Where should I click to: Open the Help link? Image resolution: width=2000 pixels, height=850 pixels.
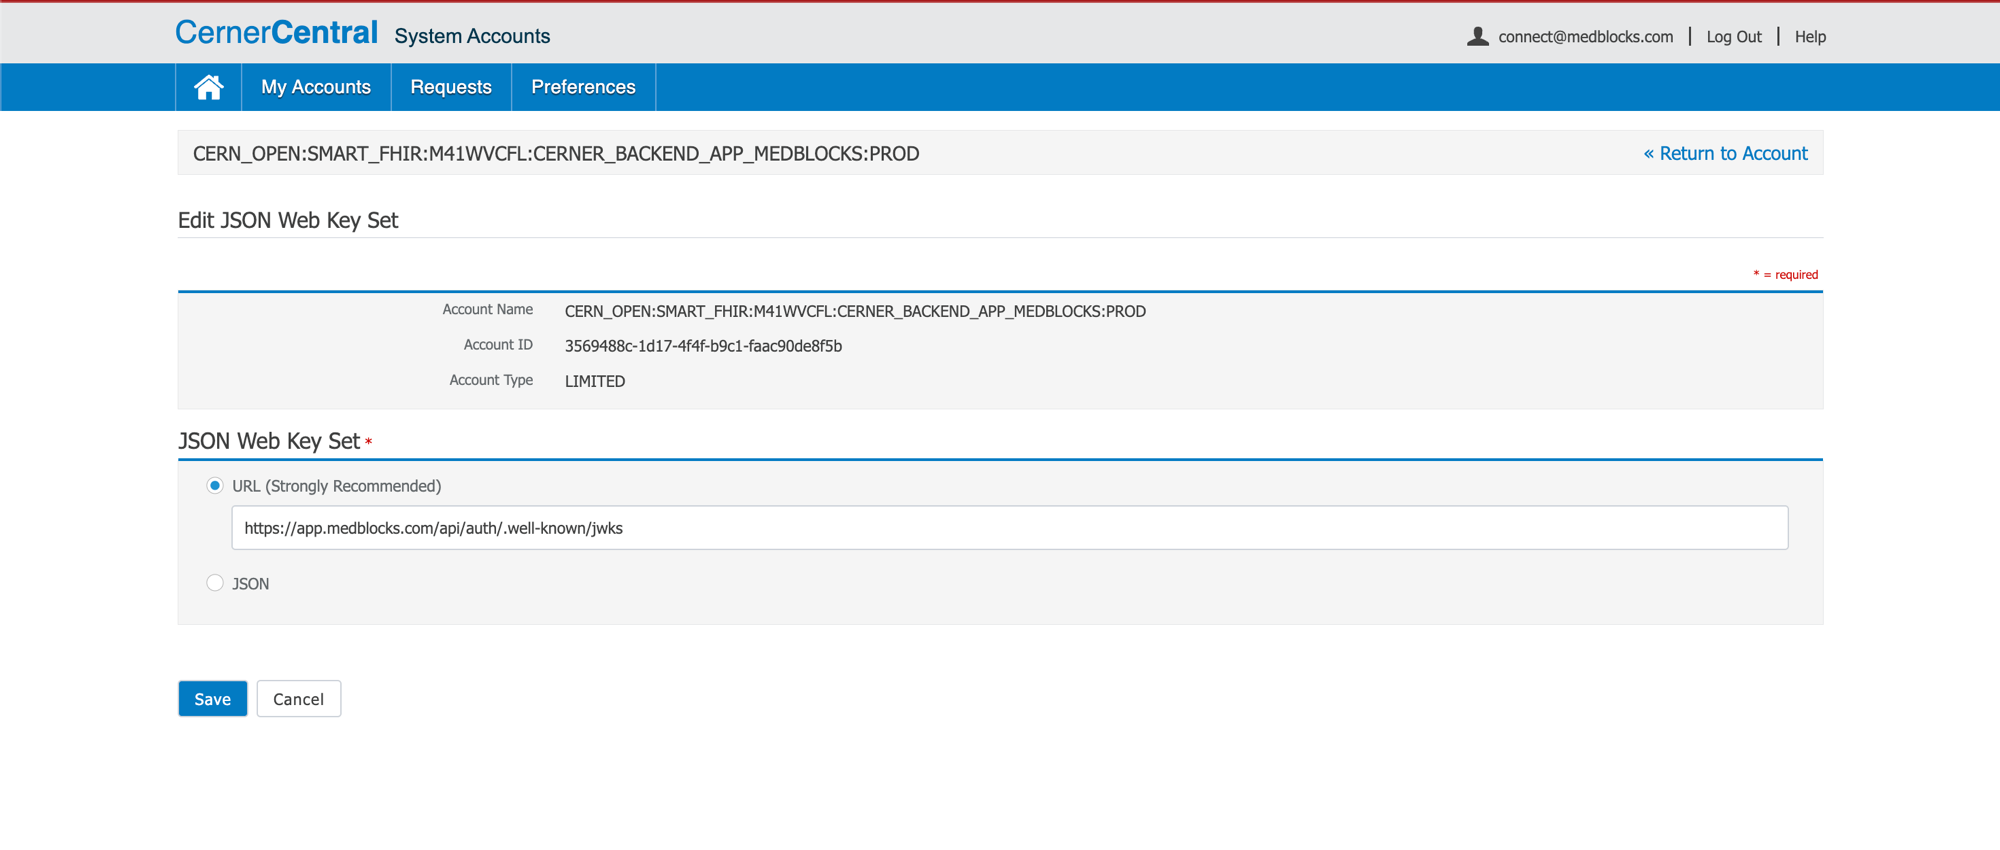[1810, 37]
